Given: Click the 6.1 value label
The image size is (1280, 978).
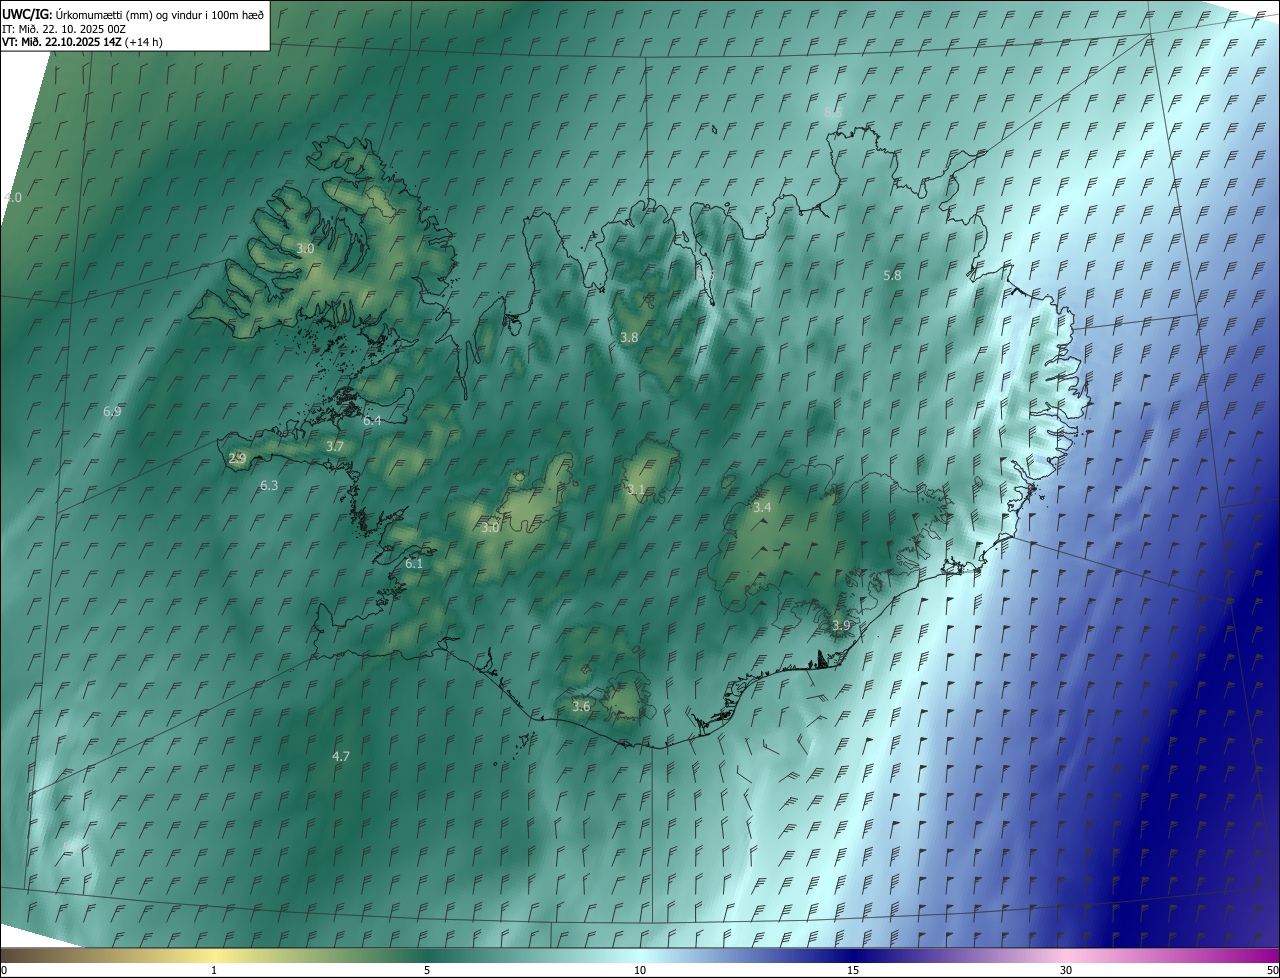Looking at the screenshot, I should click(414, 564).
